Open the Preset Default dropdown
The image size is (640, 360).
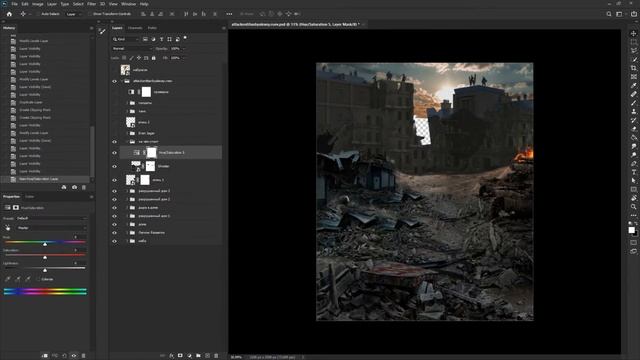pyautogui.click(x=51, y=218)
